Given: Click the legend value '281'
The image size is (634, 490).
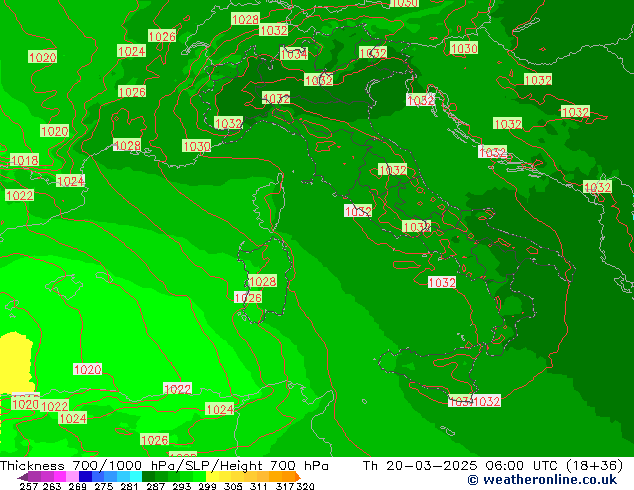Looking at the screenshot, I should [x=129, y=486].
